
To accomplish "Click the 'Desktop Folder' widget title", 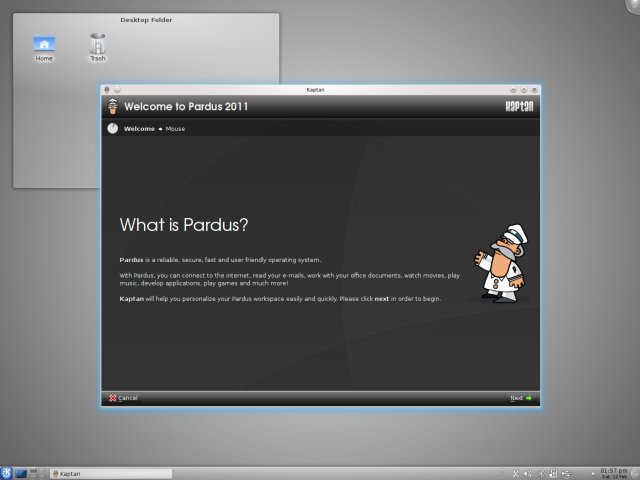I will coord(146,20).
